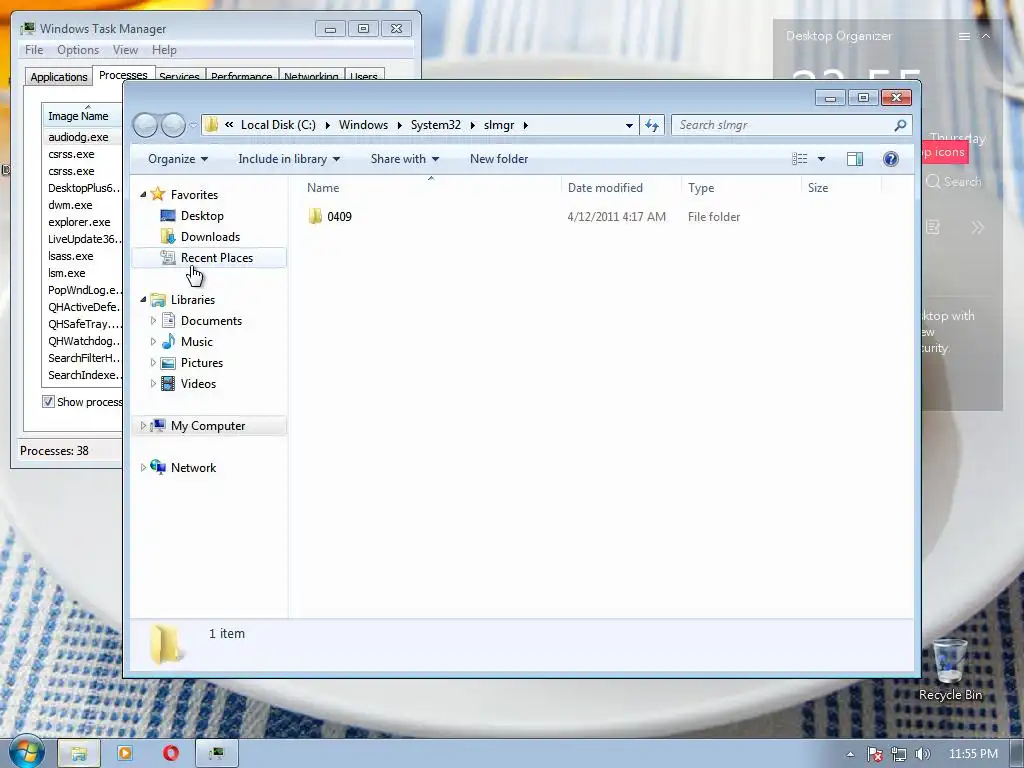
Task: Click the taskbar clock showing 11:55 PM
Action: click(x=973, y=754)
